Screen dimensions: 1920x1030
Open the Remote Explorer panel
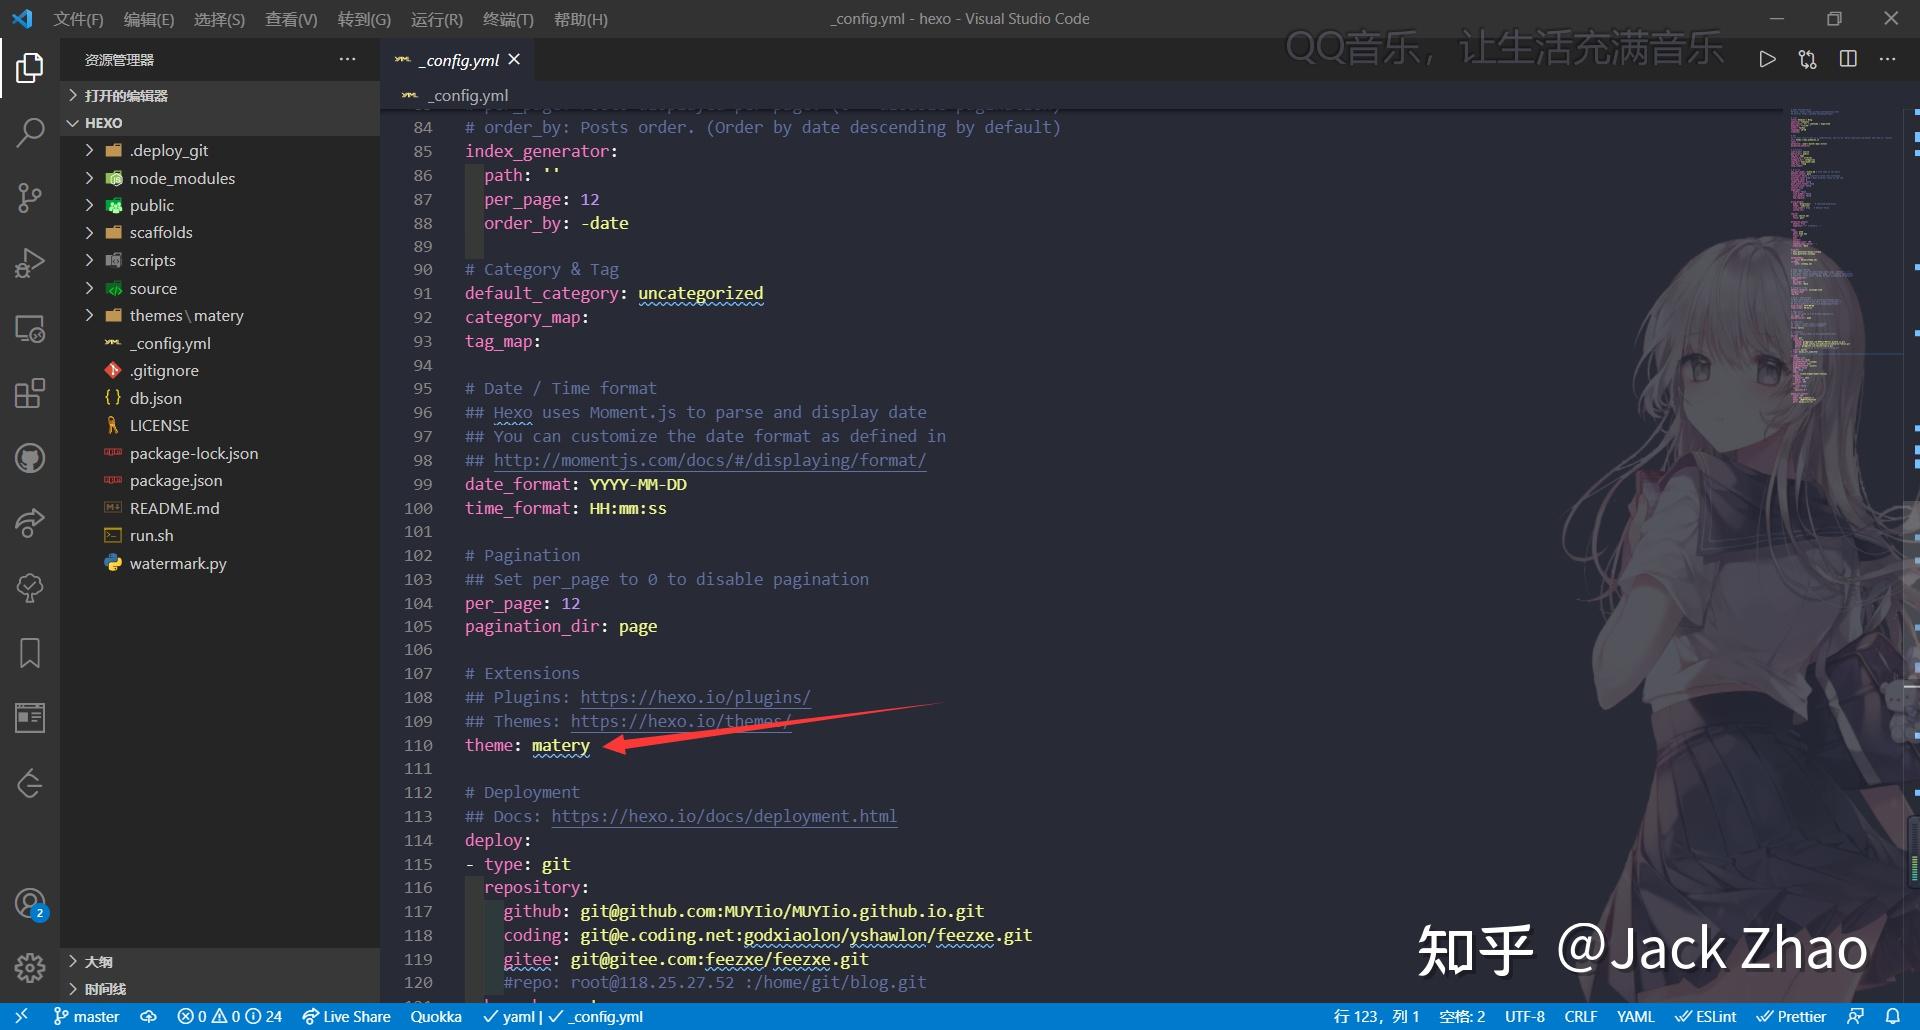click(x=29, y=328)
